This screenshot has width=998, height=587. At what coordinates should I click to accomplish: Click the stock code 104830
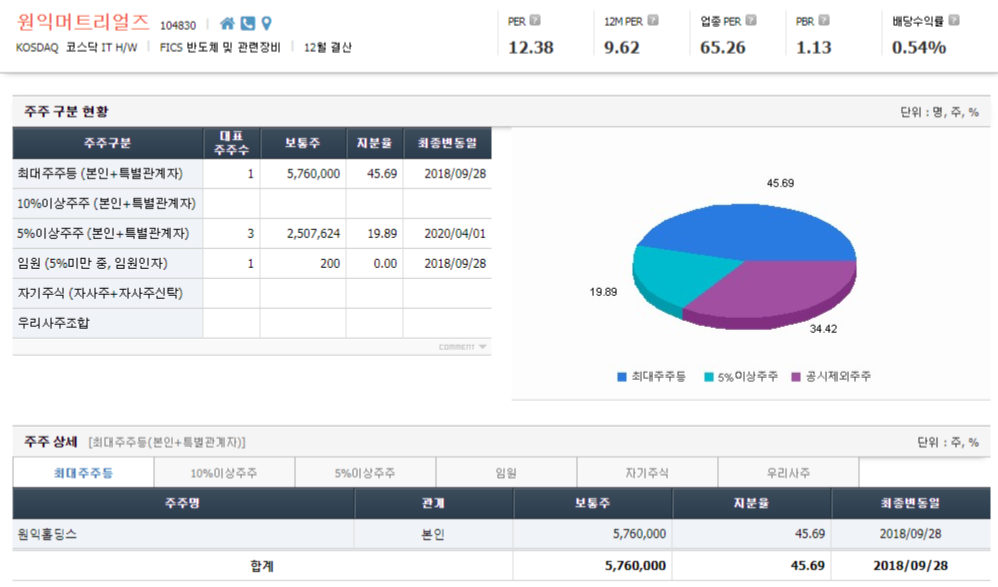coord(178,25)
